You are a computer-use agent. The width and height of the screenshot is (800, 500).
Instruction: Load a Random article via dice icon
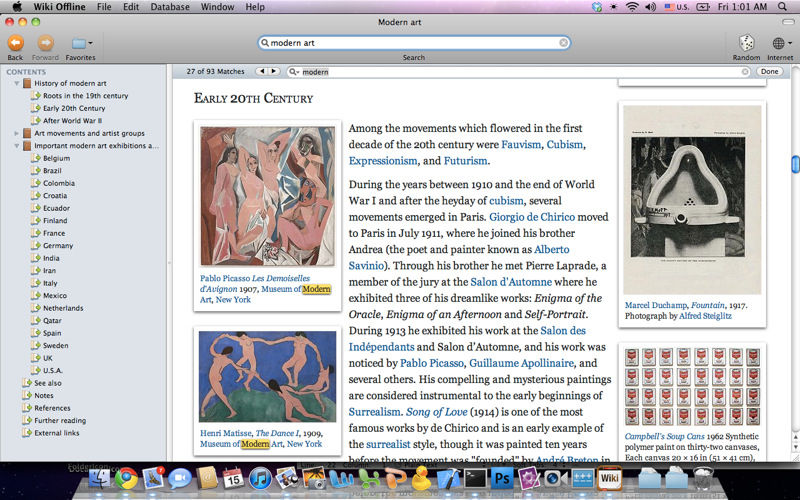coord(746,43)
